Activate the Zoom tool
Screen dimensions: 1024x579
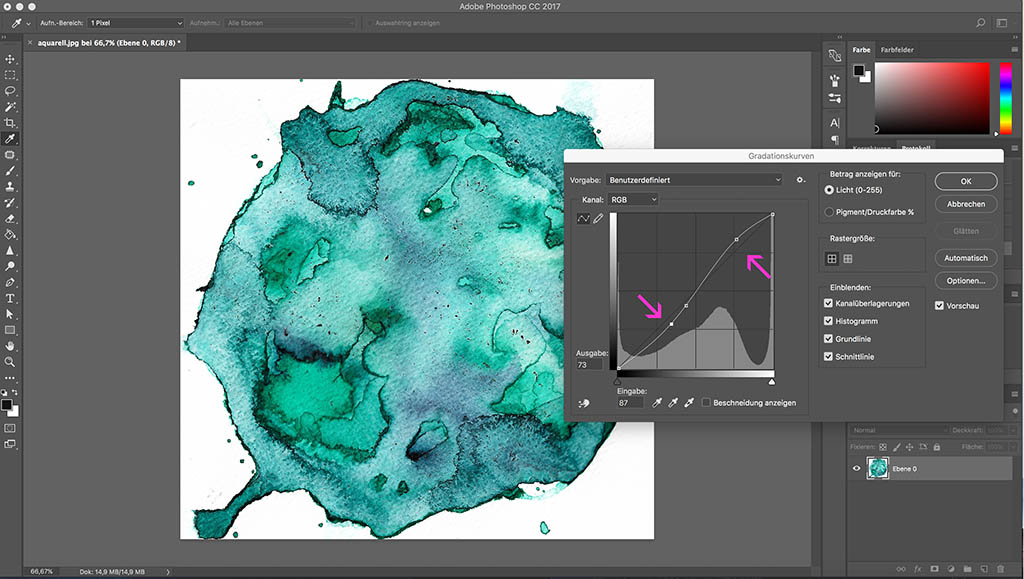pyautogui.click(x=10, y=362)
